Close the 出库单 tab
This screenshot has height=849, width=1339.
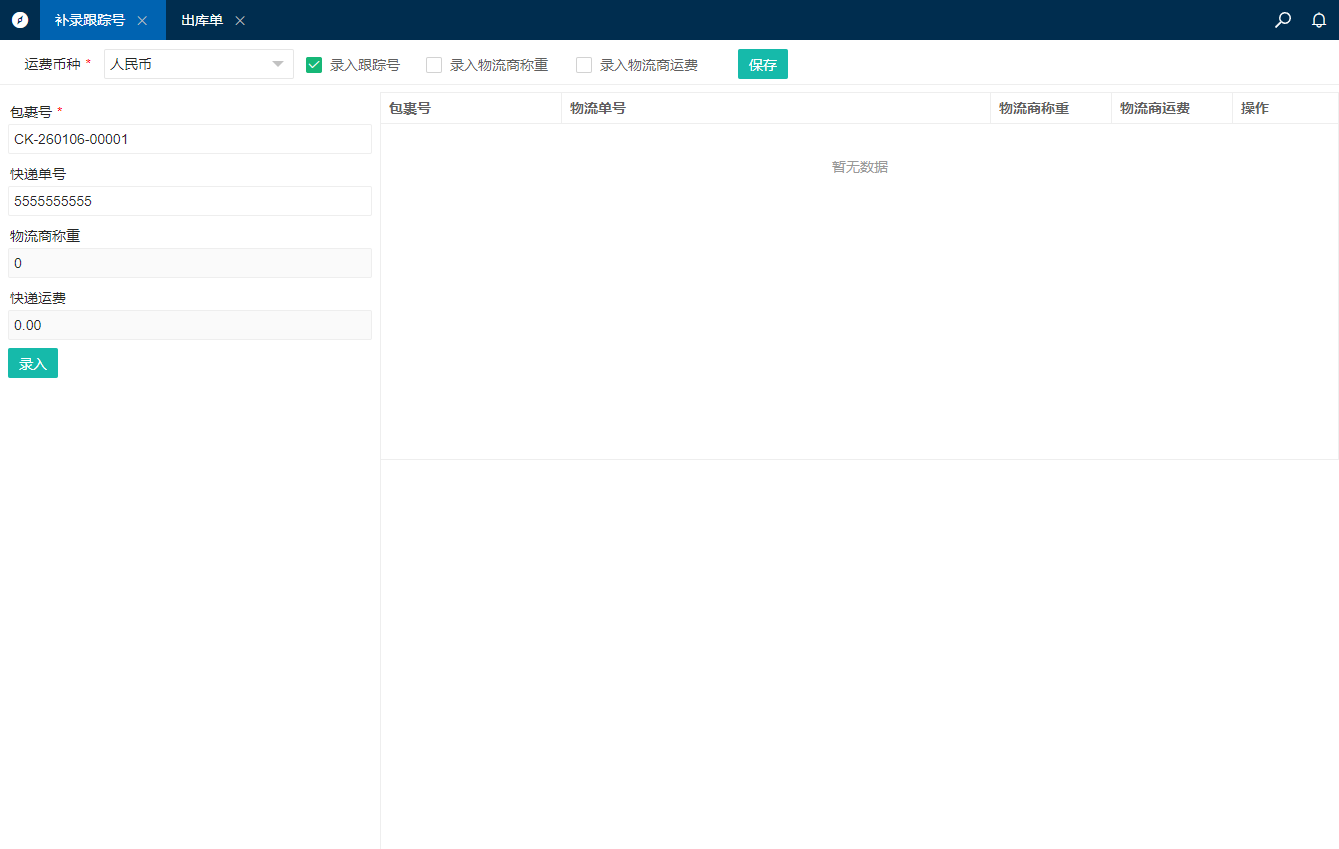[x=240, y=21]
